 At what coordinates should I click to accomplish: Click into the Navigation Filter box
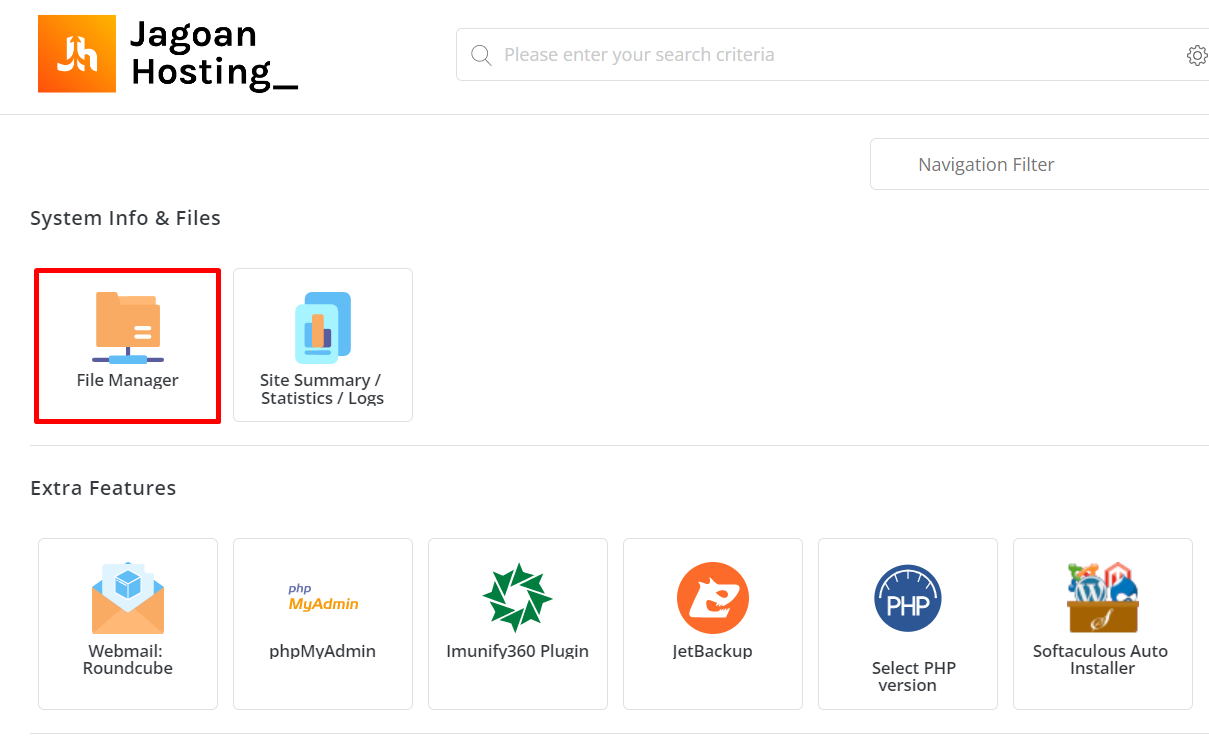(1040, 164)
